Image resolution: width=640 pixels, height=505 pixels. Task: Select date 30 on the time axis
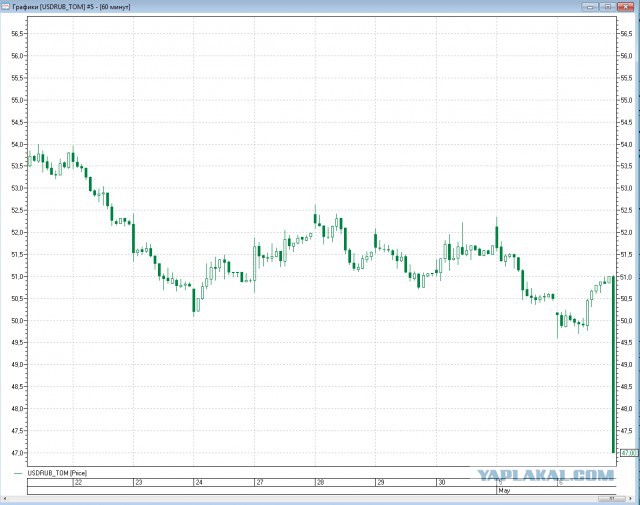pyautogui.click(x=441, y=482)
